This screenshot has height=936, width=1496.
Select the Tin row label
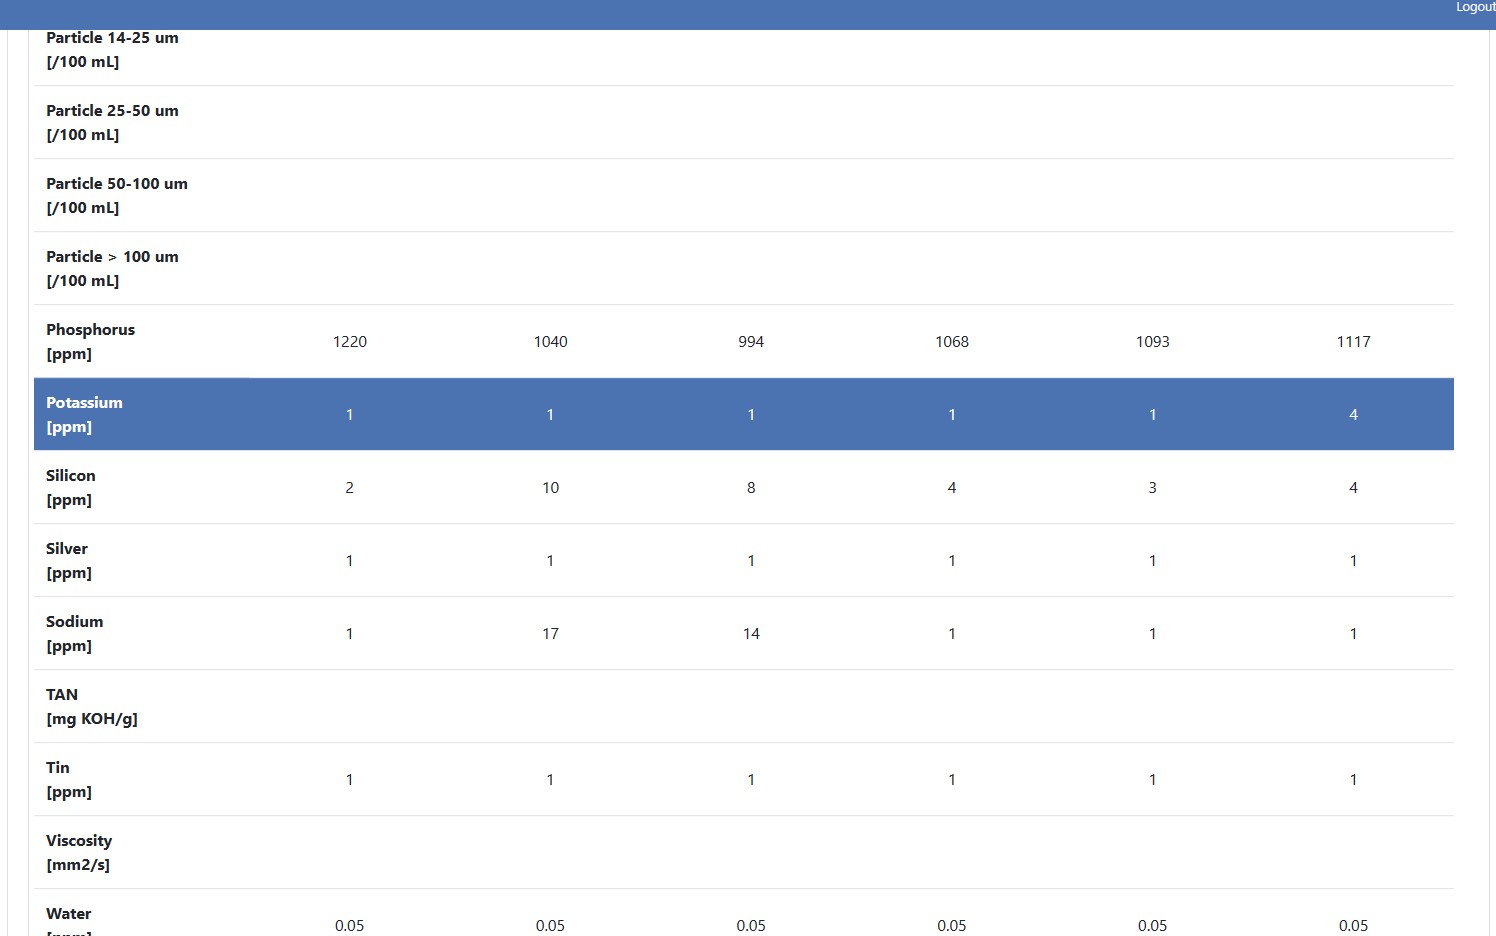(x=68, y=779)
